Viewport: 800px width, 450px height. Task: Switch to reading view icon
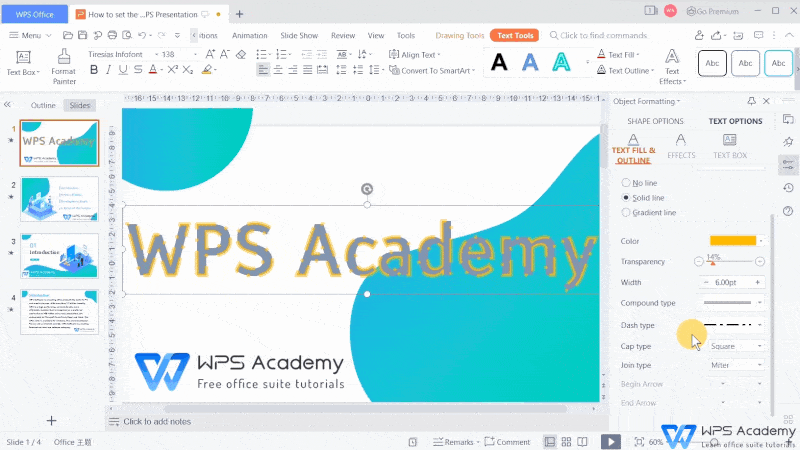[582, 442]
